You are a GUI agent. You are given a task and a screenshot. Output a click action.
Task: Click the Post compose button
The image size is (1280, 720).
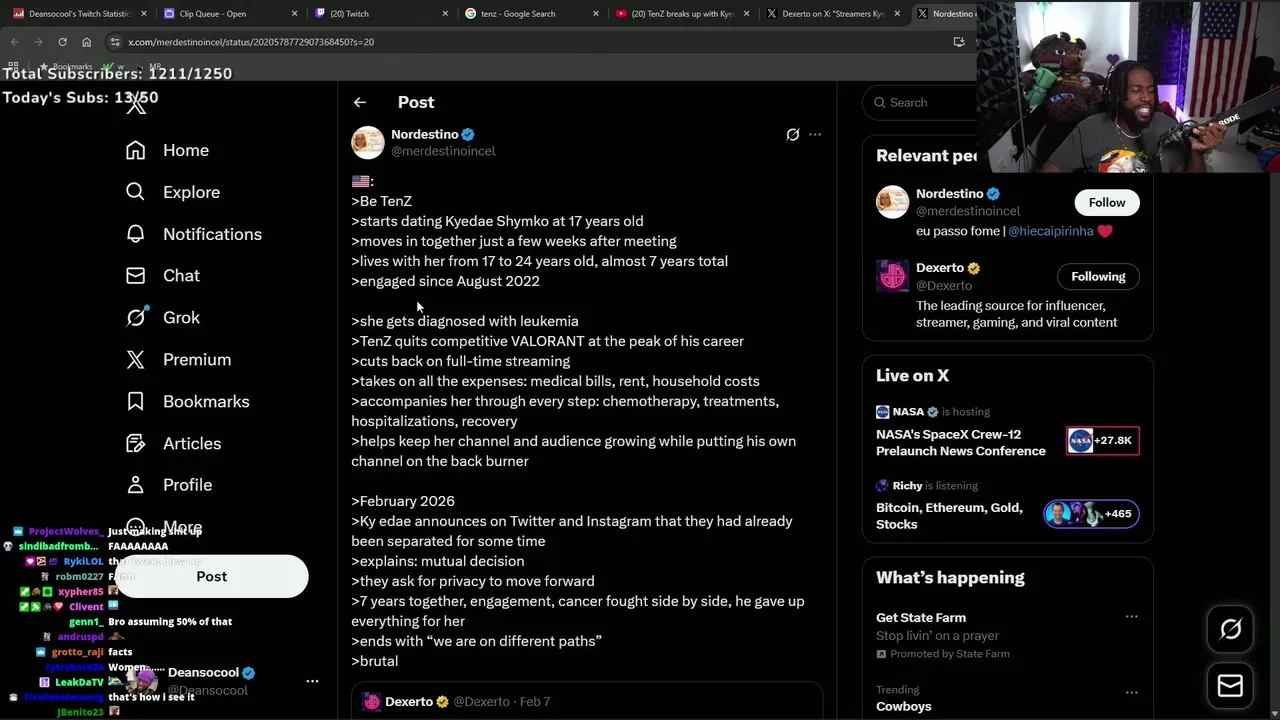point(211,577)
